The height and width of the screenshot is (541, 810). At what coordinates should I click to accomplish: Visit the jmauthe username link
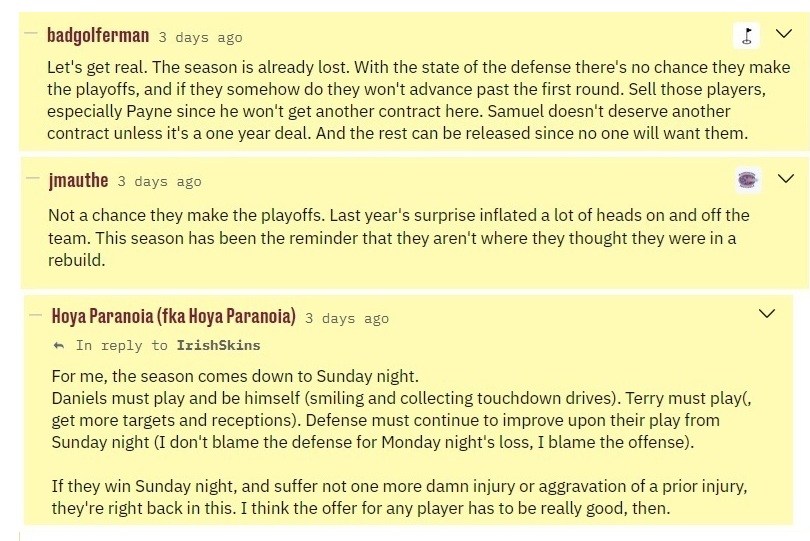(x=78, y=181)
